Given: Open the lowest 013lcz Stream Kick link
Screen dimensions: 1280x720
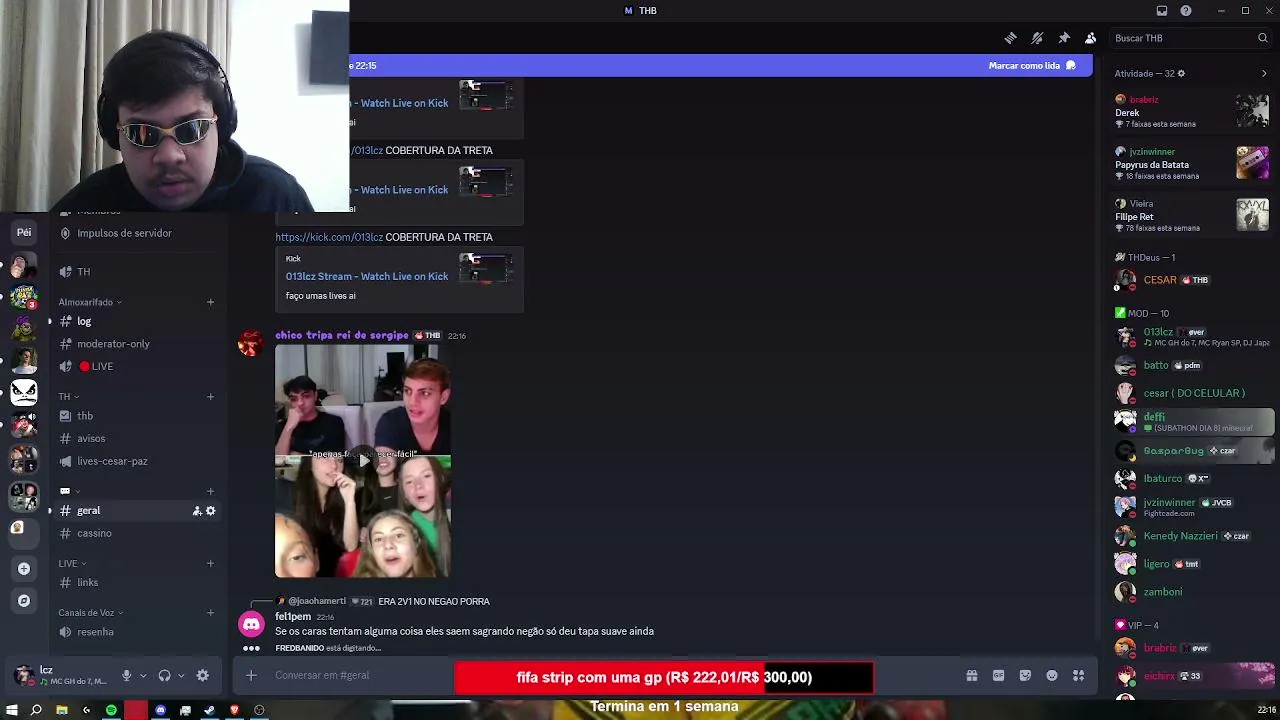Looking at the screenshot, I should coord(366,277).
